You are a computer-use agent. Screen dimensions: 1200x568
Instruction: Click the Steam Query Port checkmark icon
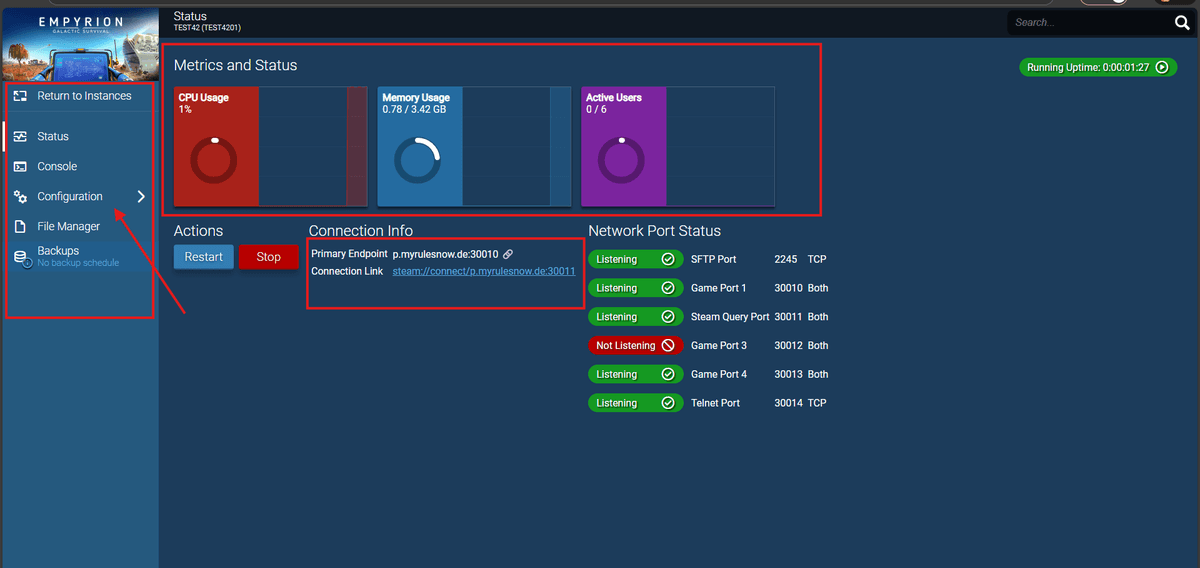[x=668, y=317]
